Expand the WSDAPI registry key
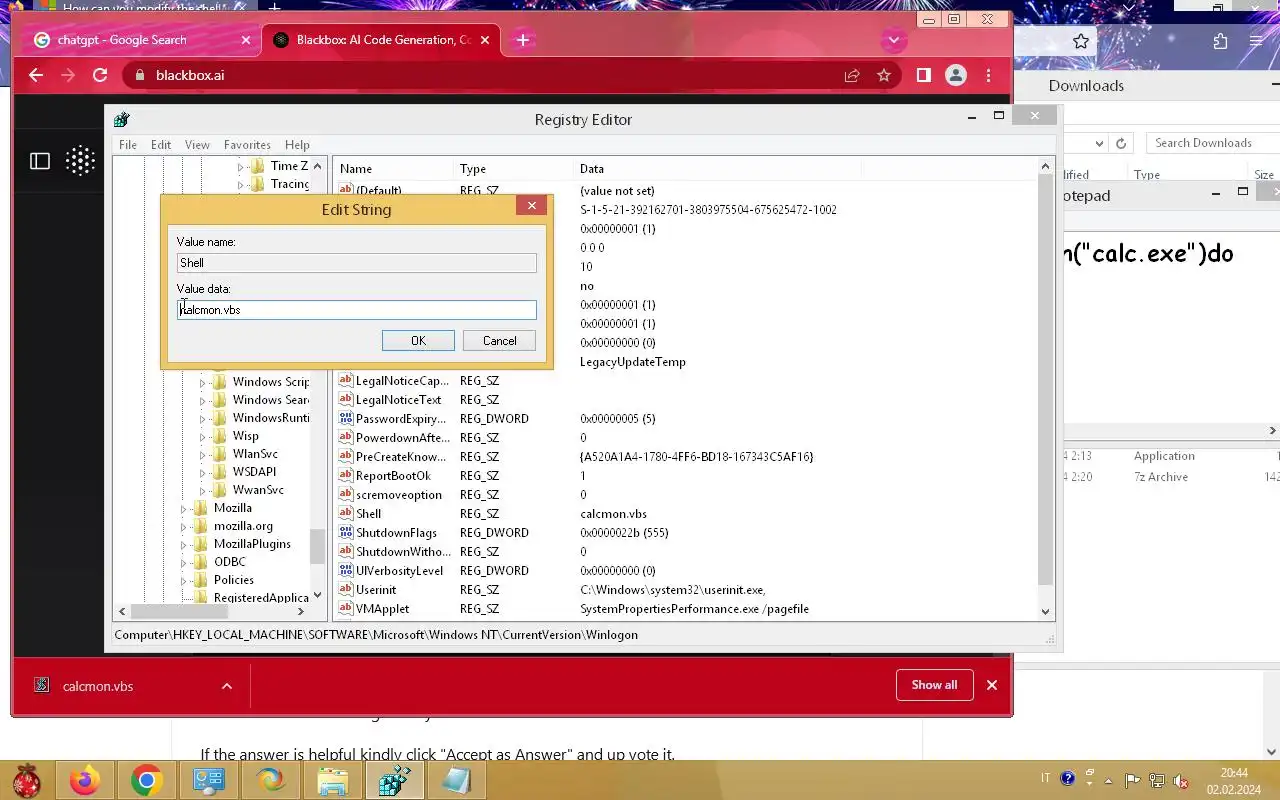 203,473
